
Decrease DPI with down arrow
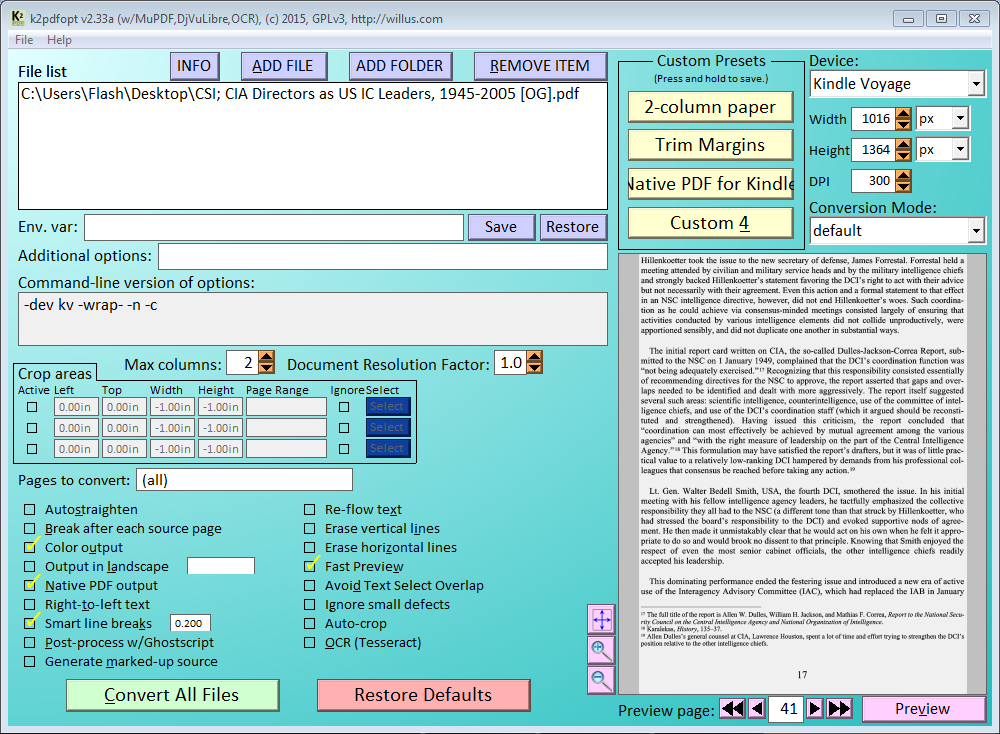coord(903,187)
